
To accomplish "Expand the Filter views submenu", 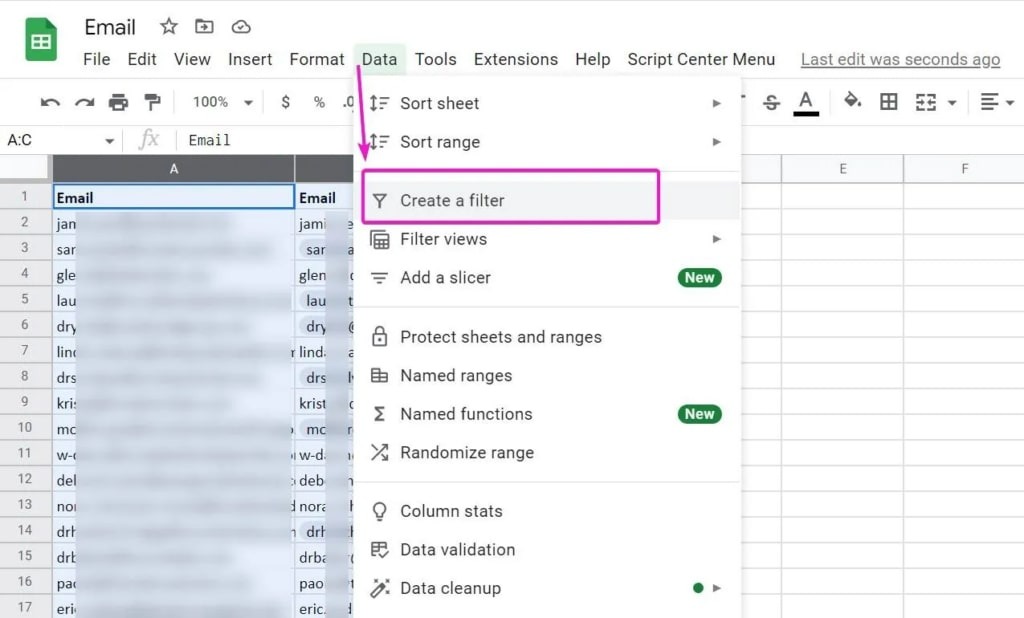I will 443,239.
